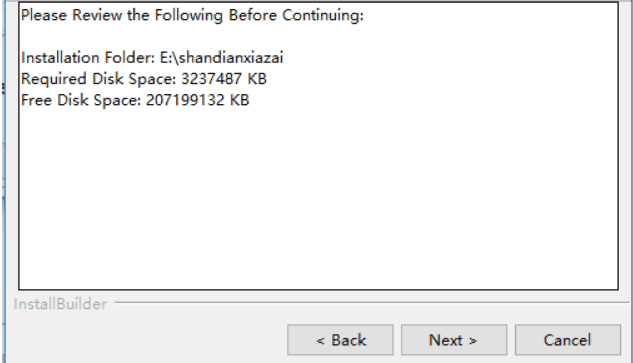Go back with the < Back button
Image resolution: width=633 pixels, height=363 pixels.
pos(340,340)
